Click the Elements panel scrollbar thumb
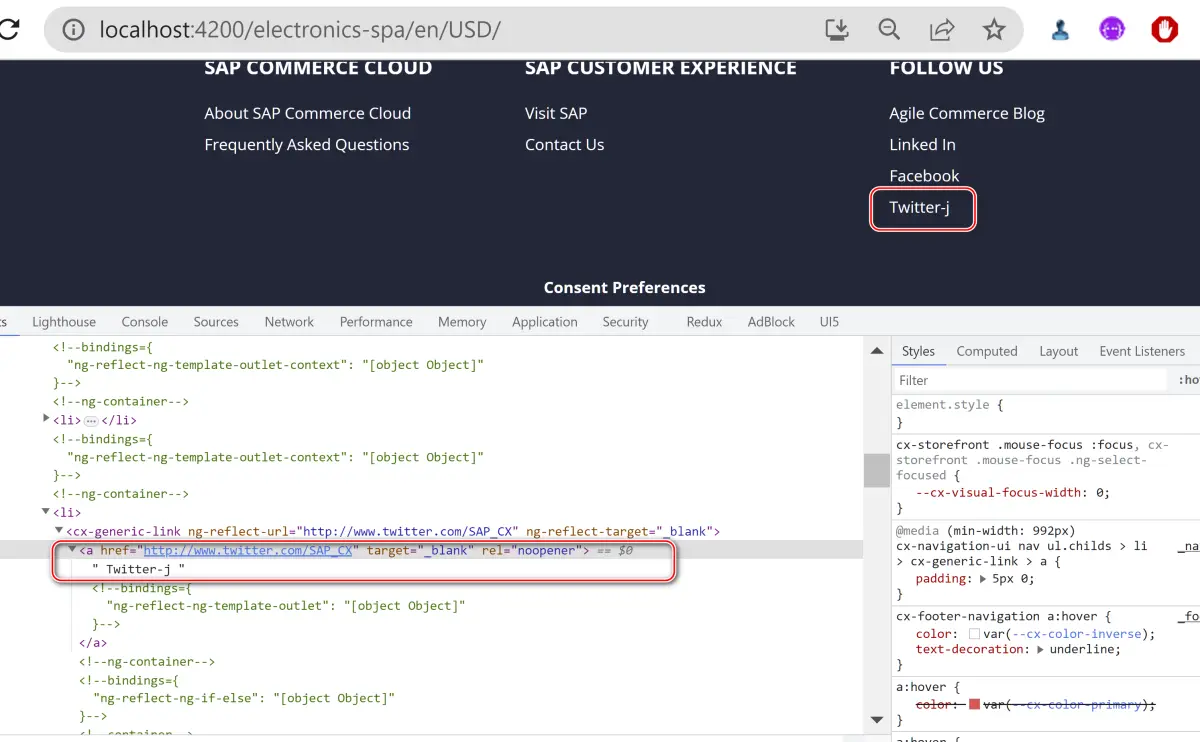Viewport: 1200px width, 742px height. pos(877,470)
